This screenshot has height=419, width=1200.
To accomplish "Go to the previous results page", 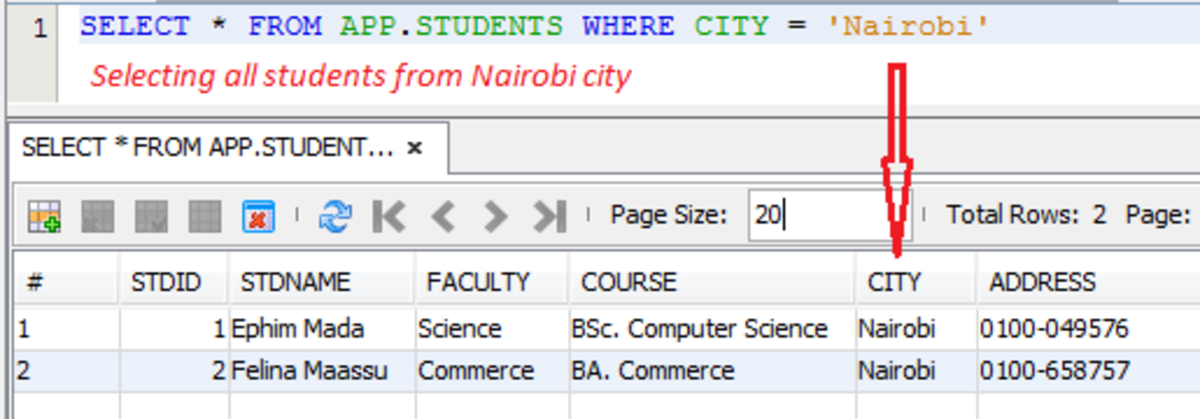I will tap(443, 215).
